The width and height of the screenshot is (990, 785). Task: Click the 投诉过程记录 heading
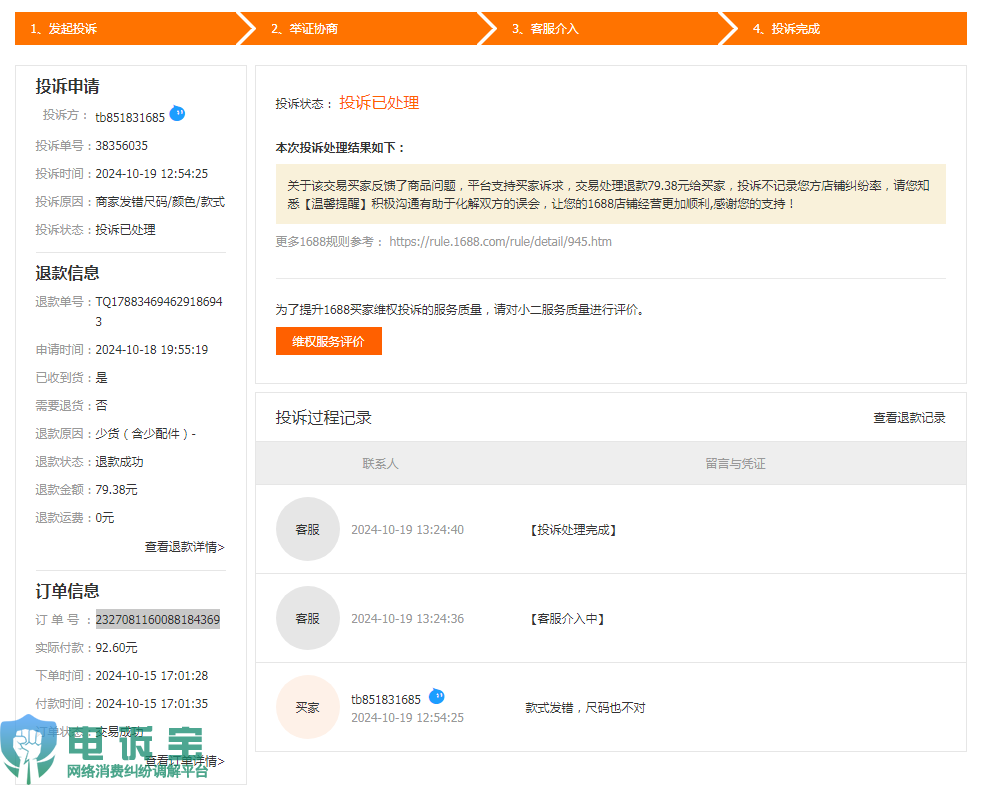click(323, 417)
